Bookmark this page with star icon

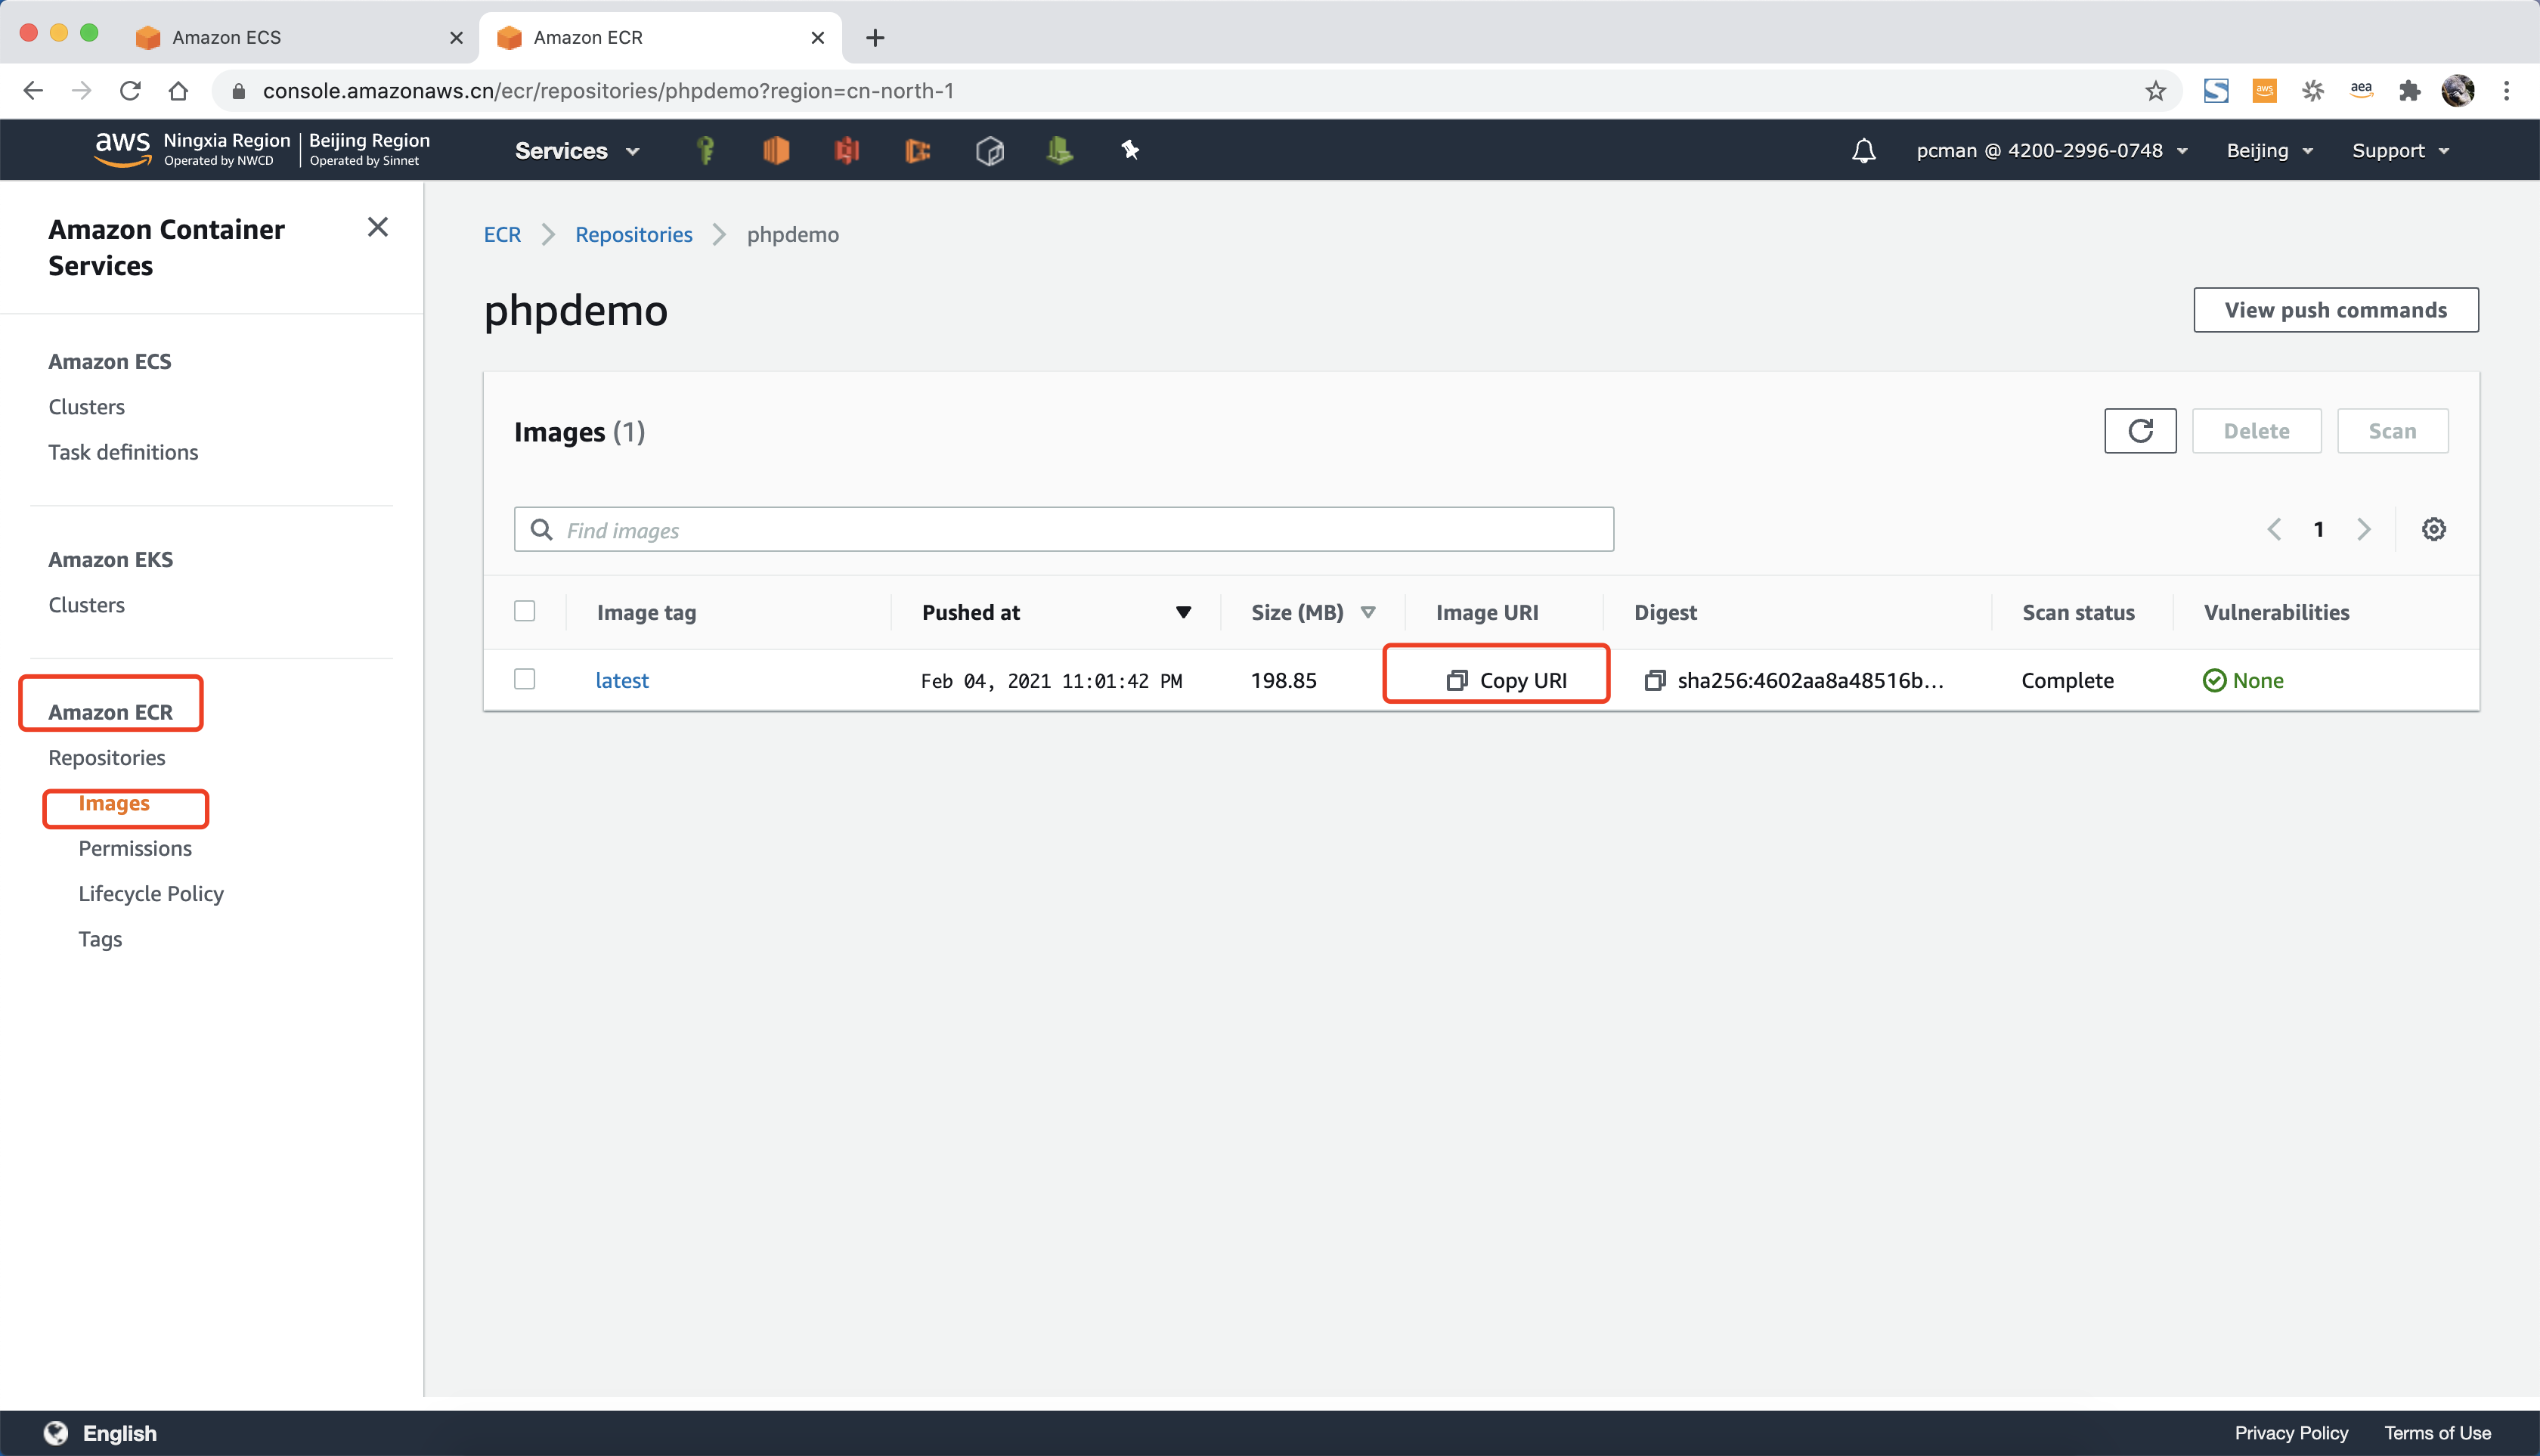click(x=2155, y=91)
